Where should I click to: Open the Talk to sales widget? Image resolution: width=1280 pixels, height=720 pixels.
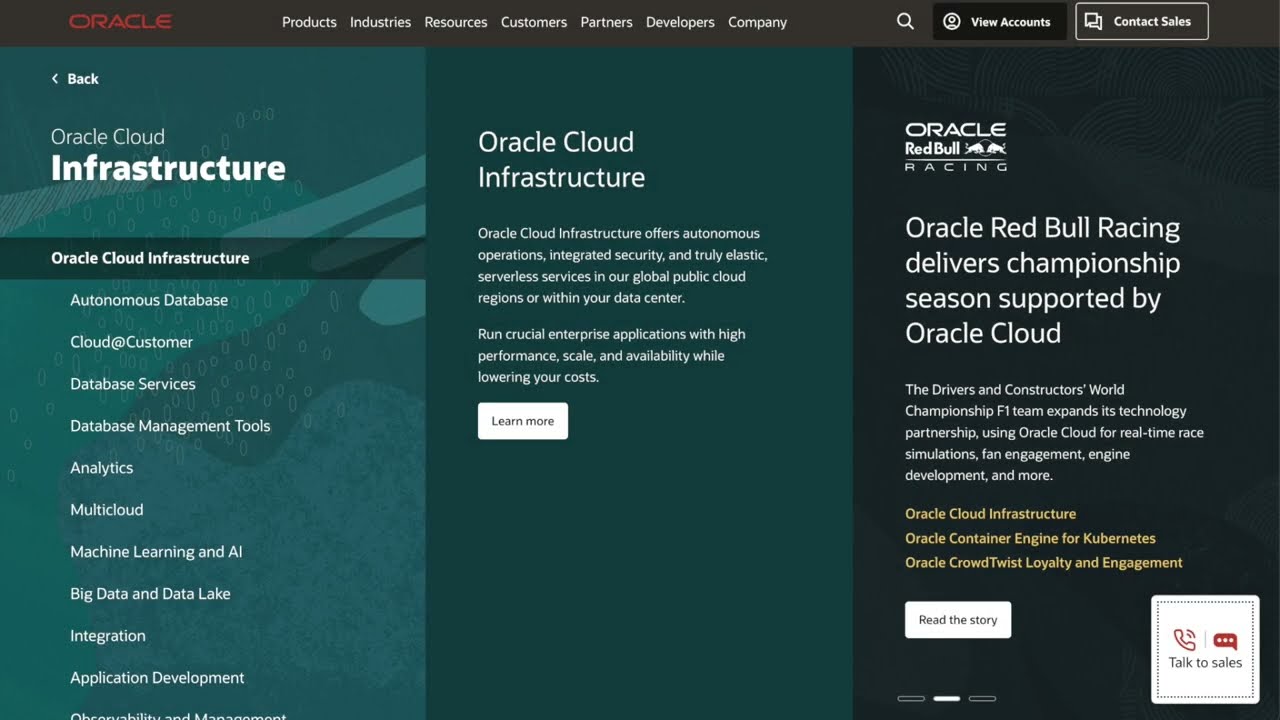click(x=1205, y=649)
